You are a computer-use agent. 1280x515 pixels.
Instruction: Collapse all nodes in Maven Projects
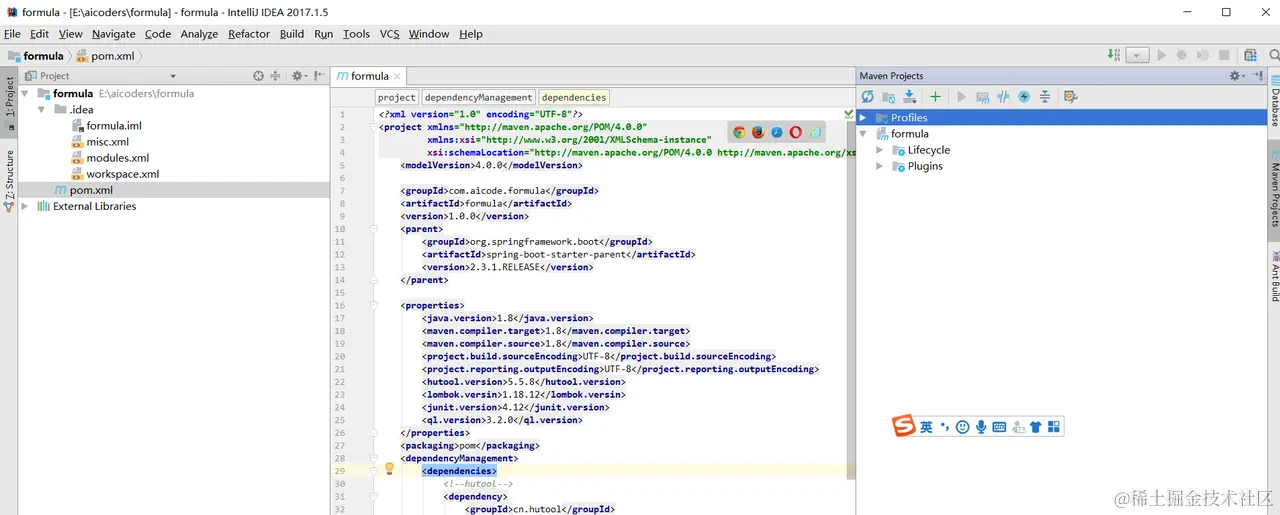[x=1045, y=97]
